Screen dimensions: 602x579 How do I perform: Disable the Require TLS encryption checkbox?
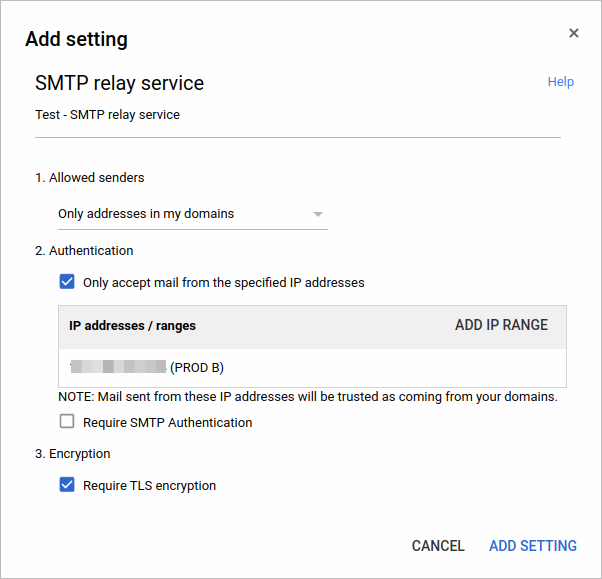click(x=67, y=486)
